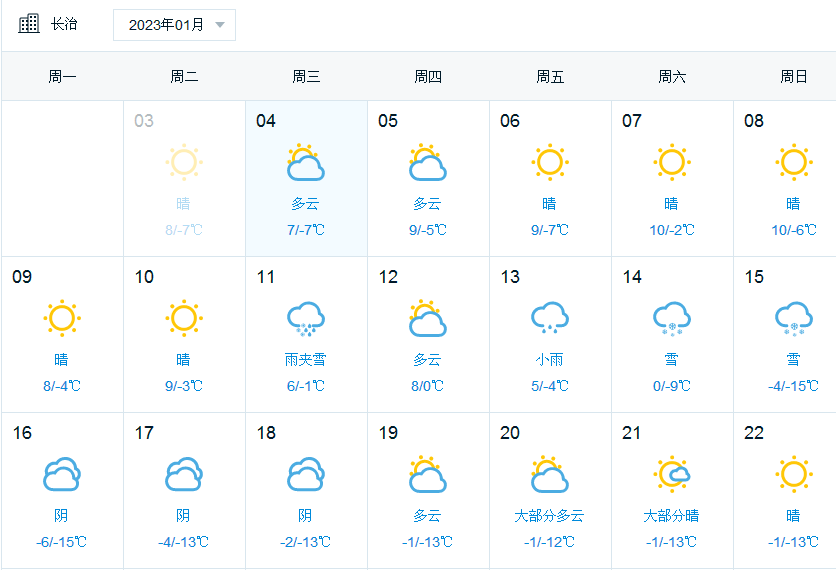
Task: Select the 周一 column header
Action: [62, 77]
